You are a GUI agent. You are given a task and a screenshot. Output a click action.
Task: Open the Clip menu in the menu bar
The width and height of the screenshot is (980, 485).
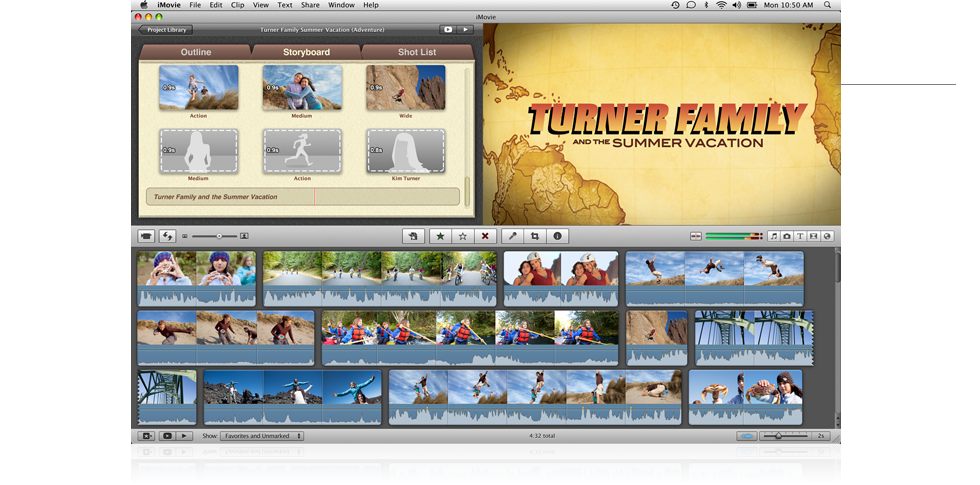pyautogui.click(x=237, y=5)
